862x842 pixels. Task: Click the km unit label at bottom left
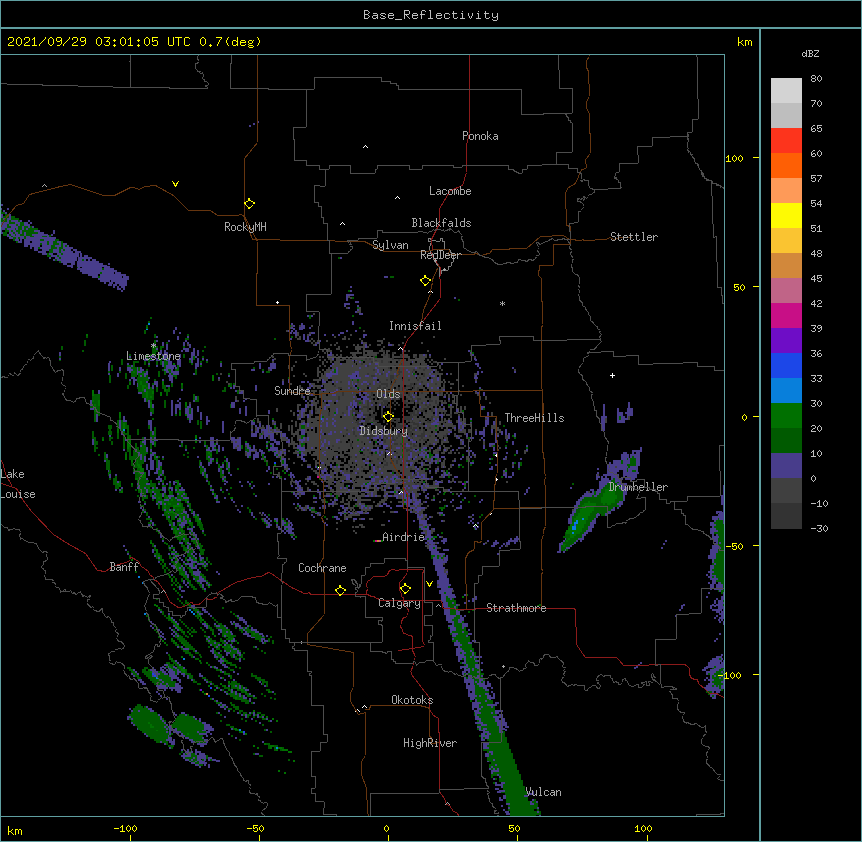click(x=15, y=830)
